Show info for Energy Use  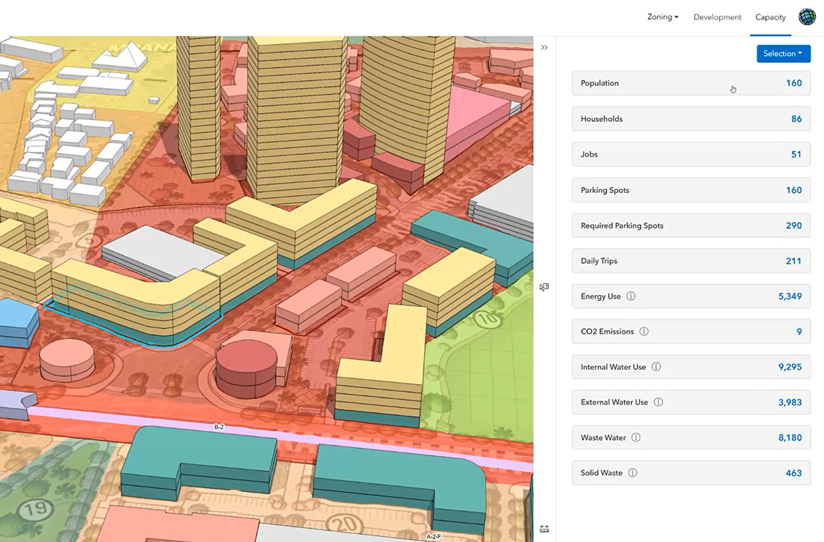coord(631,296)
